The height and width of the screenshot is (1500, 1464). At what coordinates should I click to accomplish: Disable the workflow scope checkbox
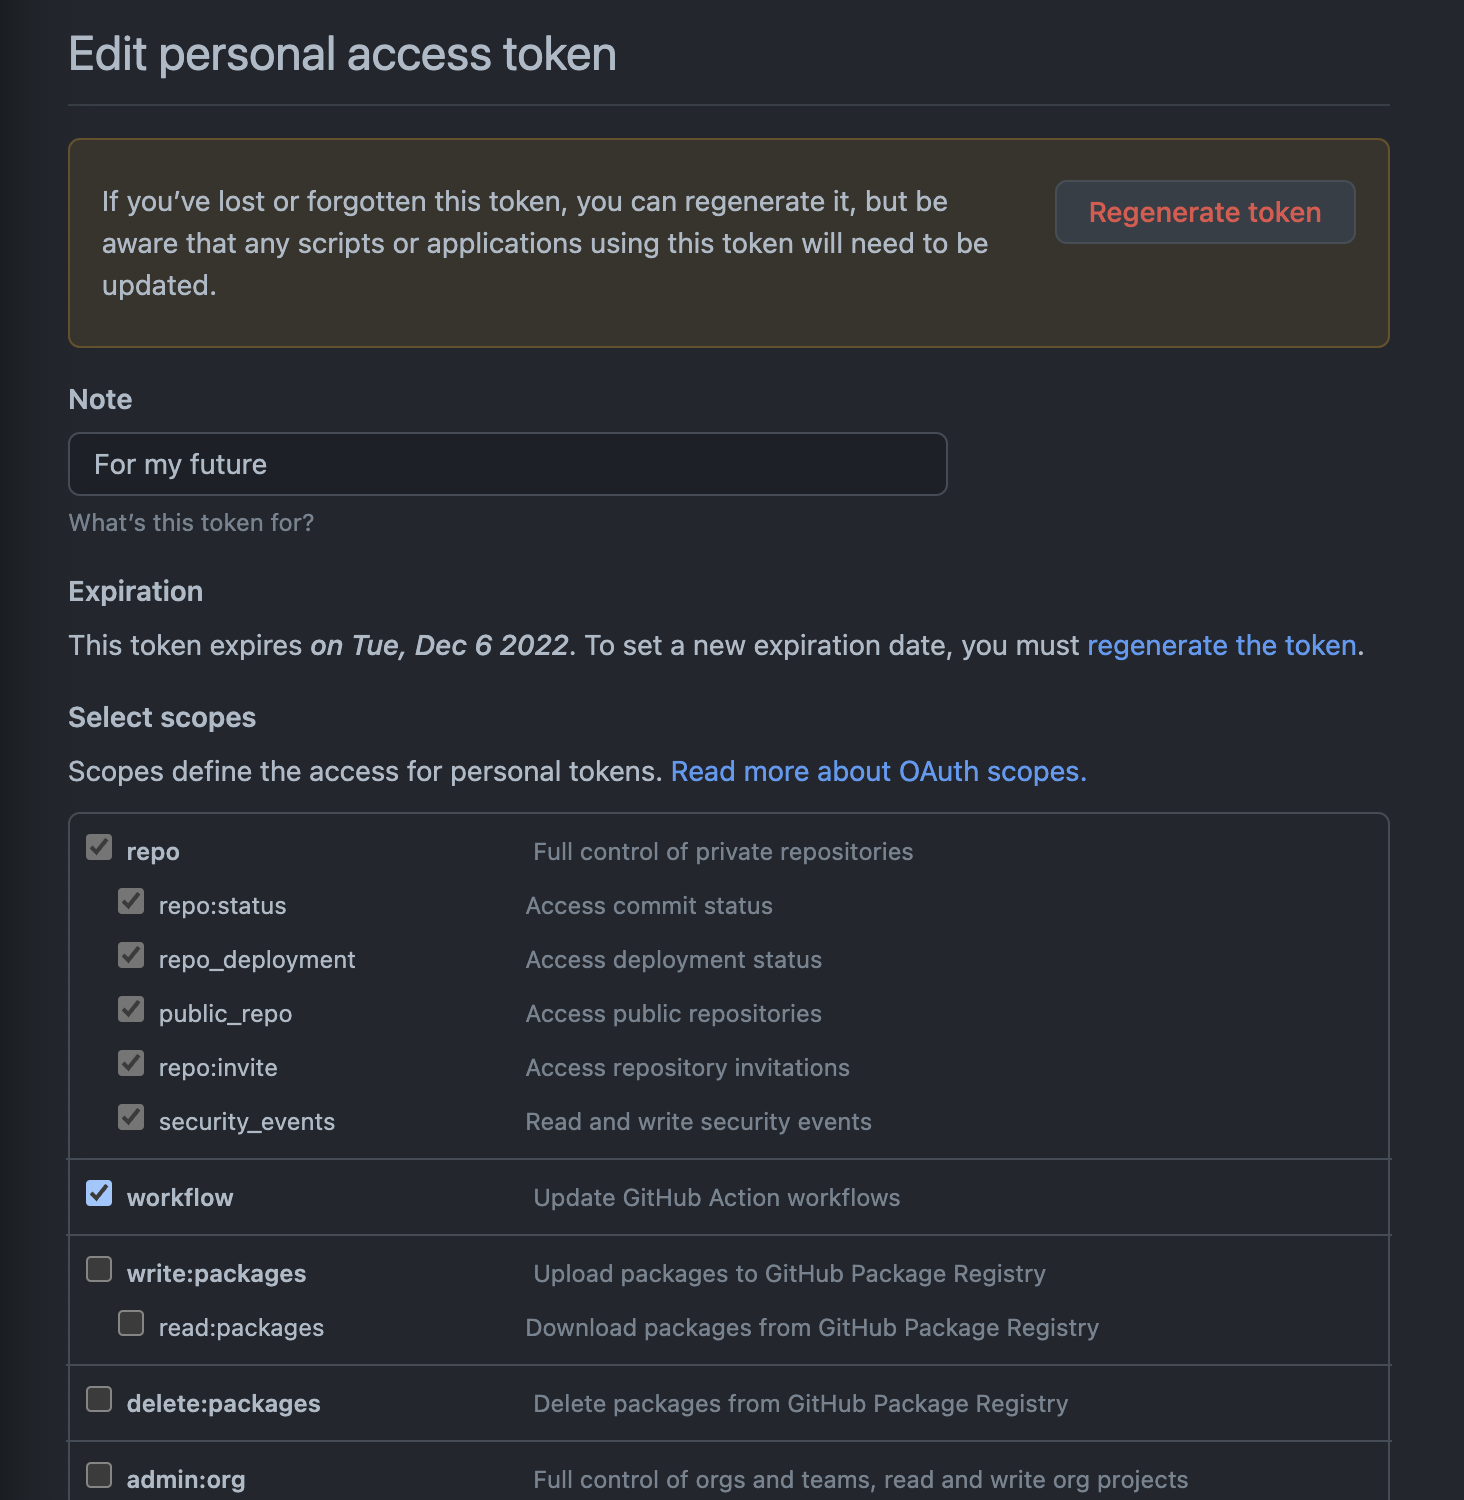[x=98, y=1193]
